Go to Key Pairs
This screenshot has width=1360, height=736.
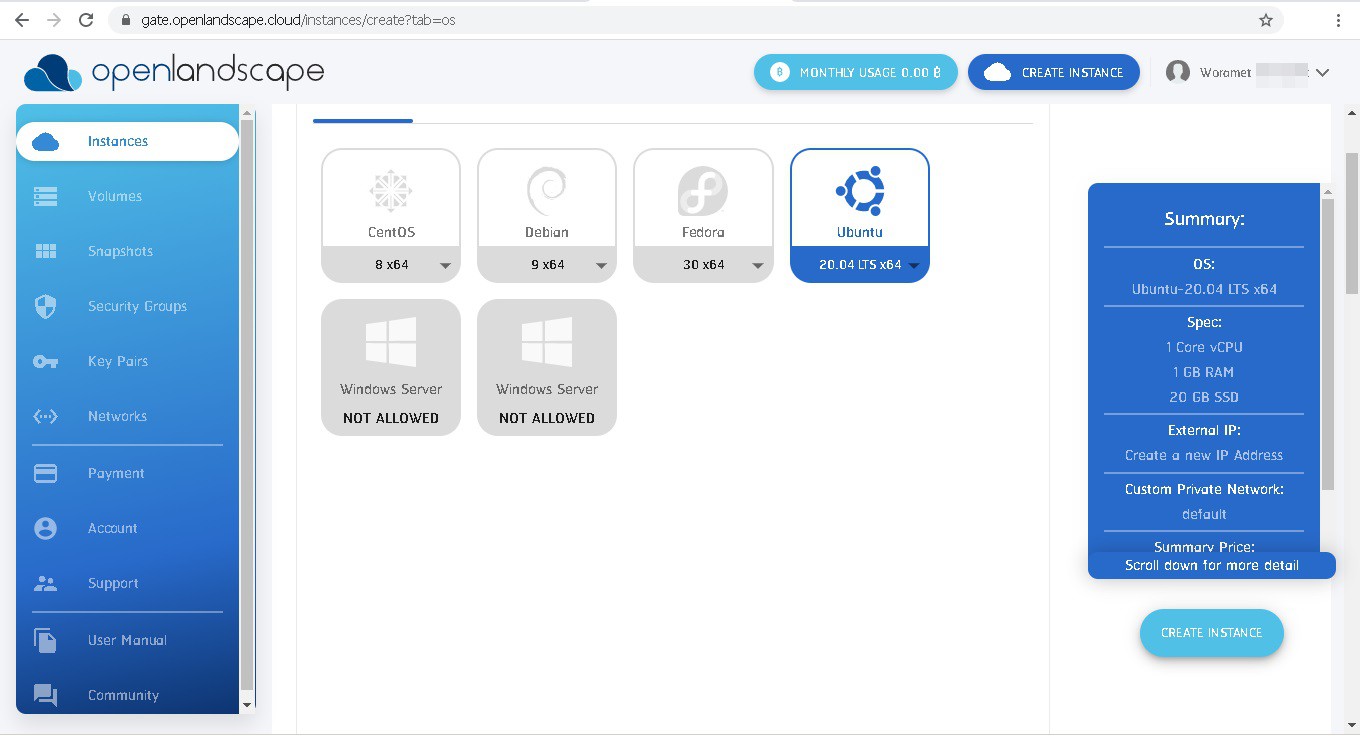[127, 361]
